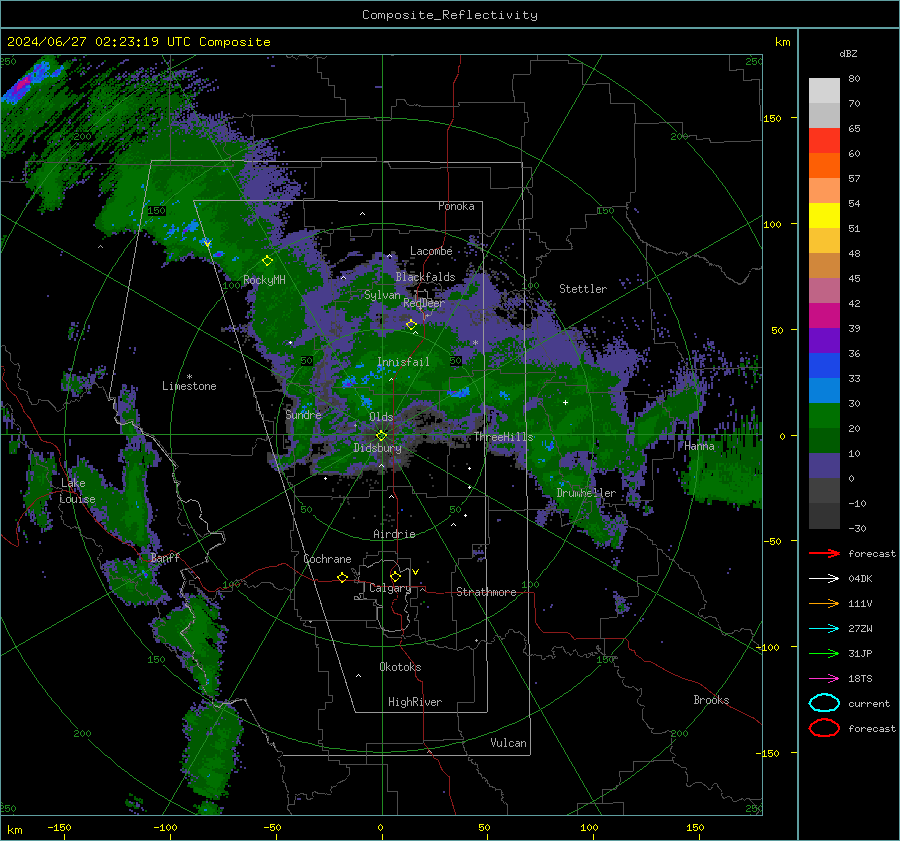This screenshot has height=841, width=900.
Task: Click the Didsbury town label
Action: (377, 448)
